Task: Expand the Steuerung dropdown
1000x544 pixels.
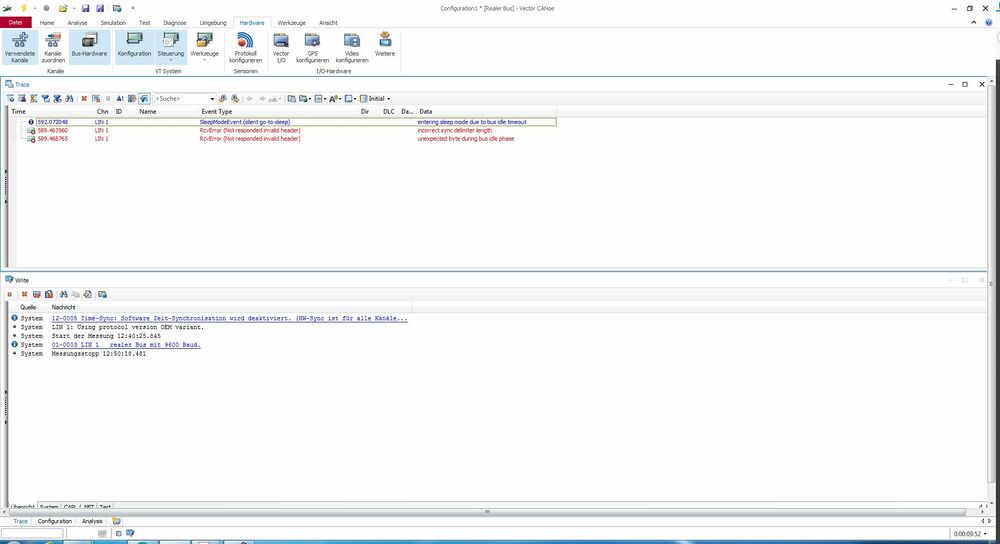Action: [x=171, y=59]
